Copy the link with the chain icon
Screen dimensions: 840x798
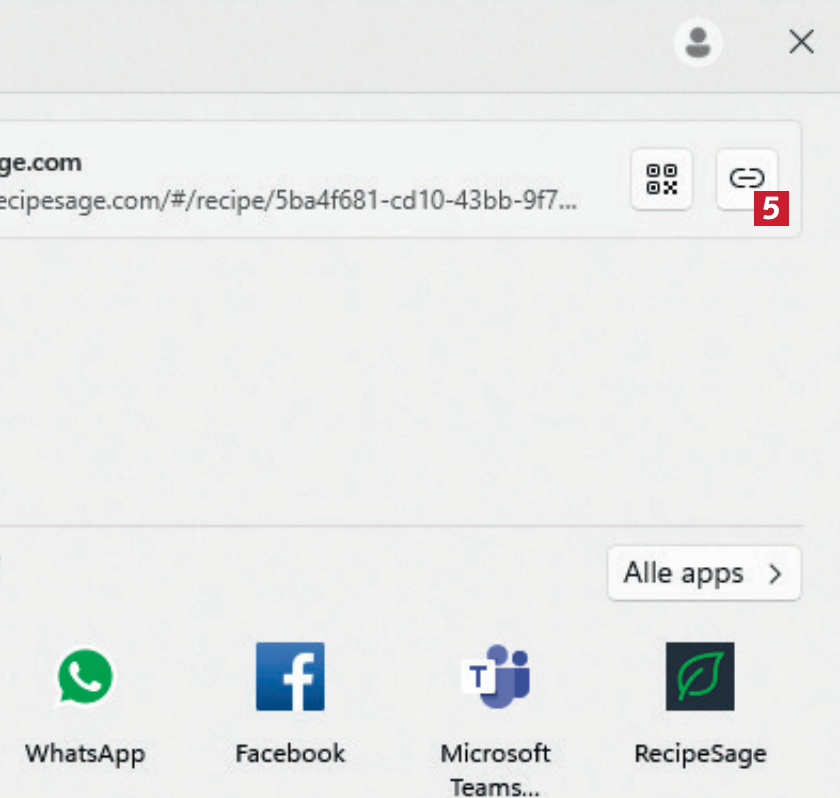pos(747,179)
